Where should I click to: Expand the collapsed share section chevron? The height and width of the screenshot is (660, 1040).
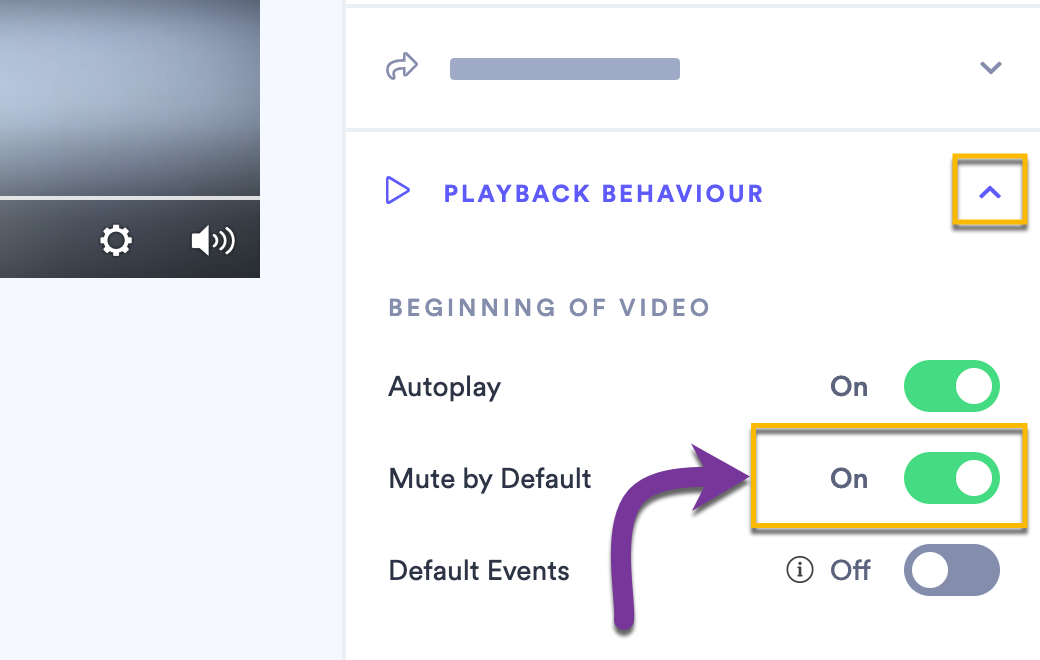coord(990,68)
